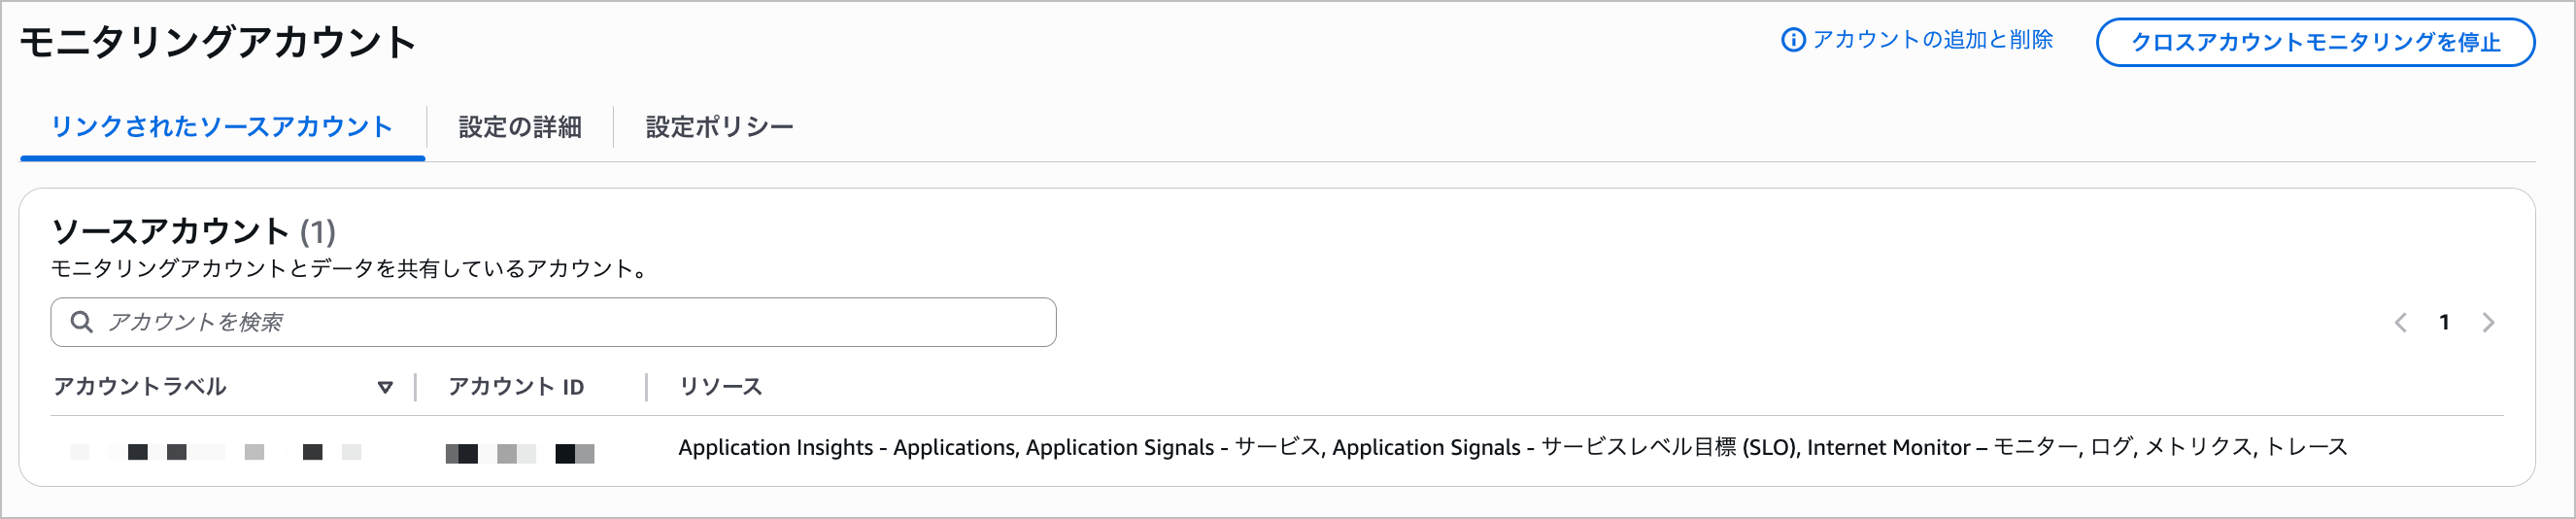Toggle the sort triangle on アカウントラベル
This screenshot has height=519, width=2576.
385,387
